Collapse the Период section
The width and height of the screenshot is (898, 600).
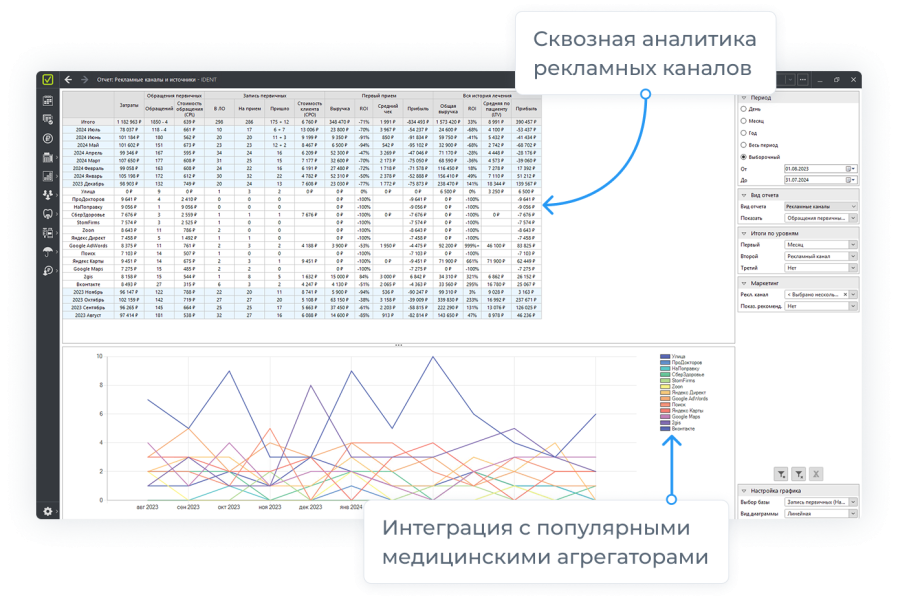744,98
